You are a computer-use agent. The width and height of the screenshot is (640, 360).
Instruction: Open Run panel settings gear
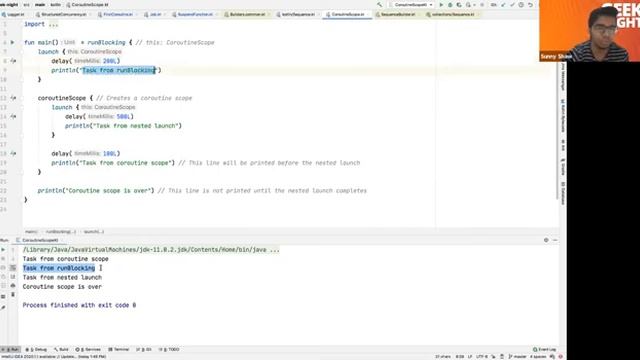click(x=546, y=240)
